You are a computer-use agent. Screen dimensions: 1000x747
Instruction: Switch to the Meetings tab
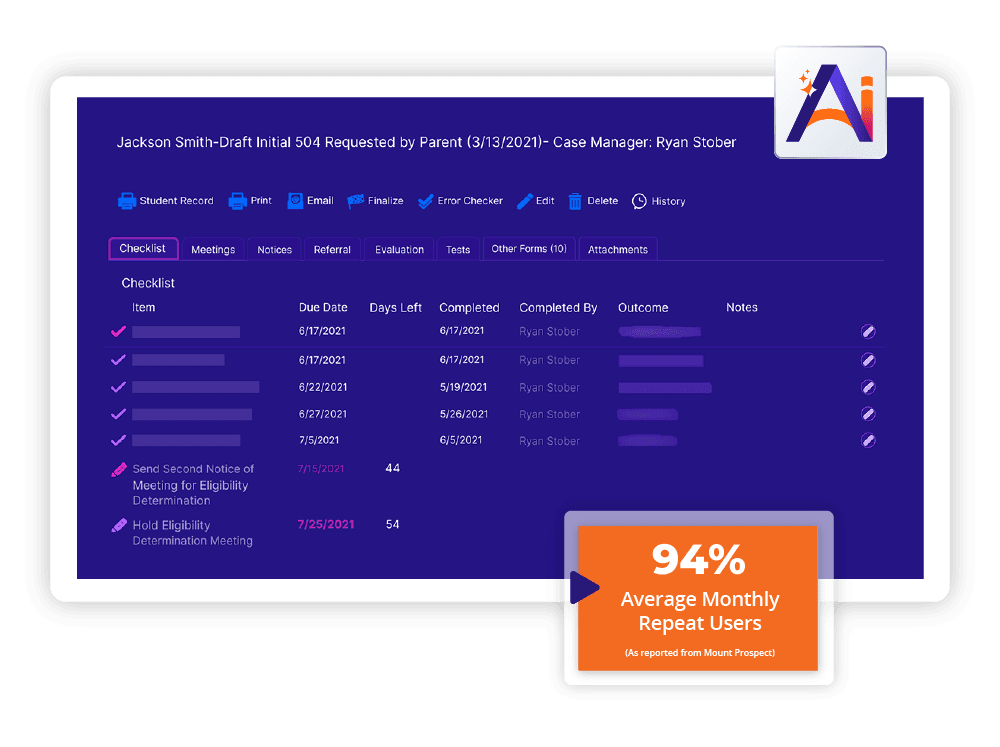coord(213,248)
